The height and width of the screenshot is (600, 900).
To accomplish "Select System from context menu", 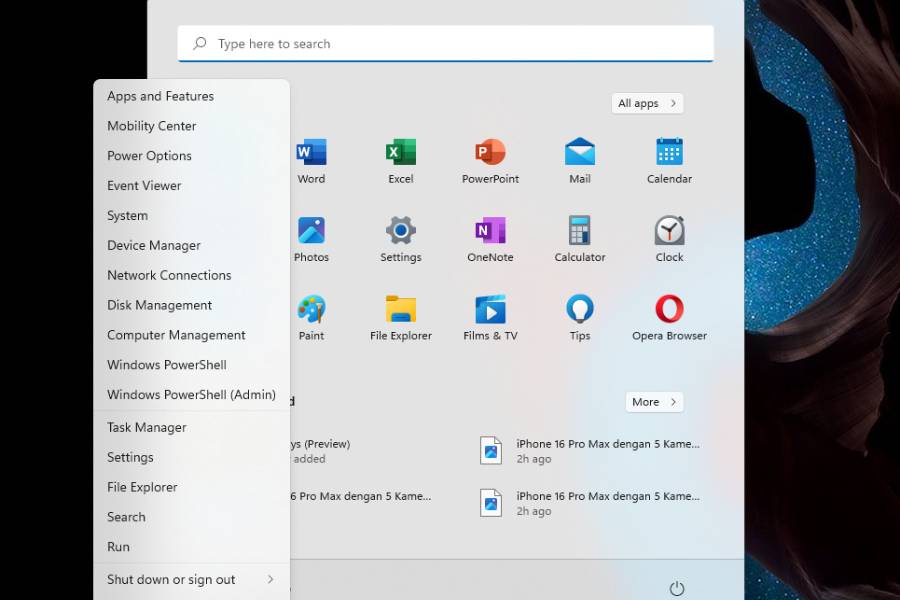I will coord(192,215).
